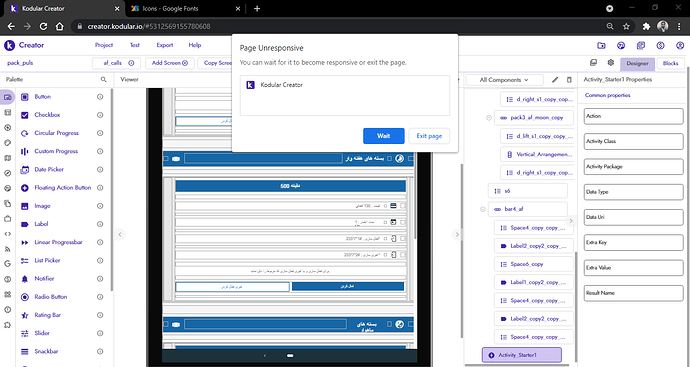Click the palette list vertical scrollbar
Image resolution: width=690 pixels, height=367 pixels.
click(x=111, y=189)
